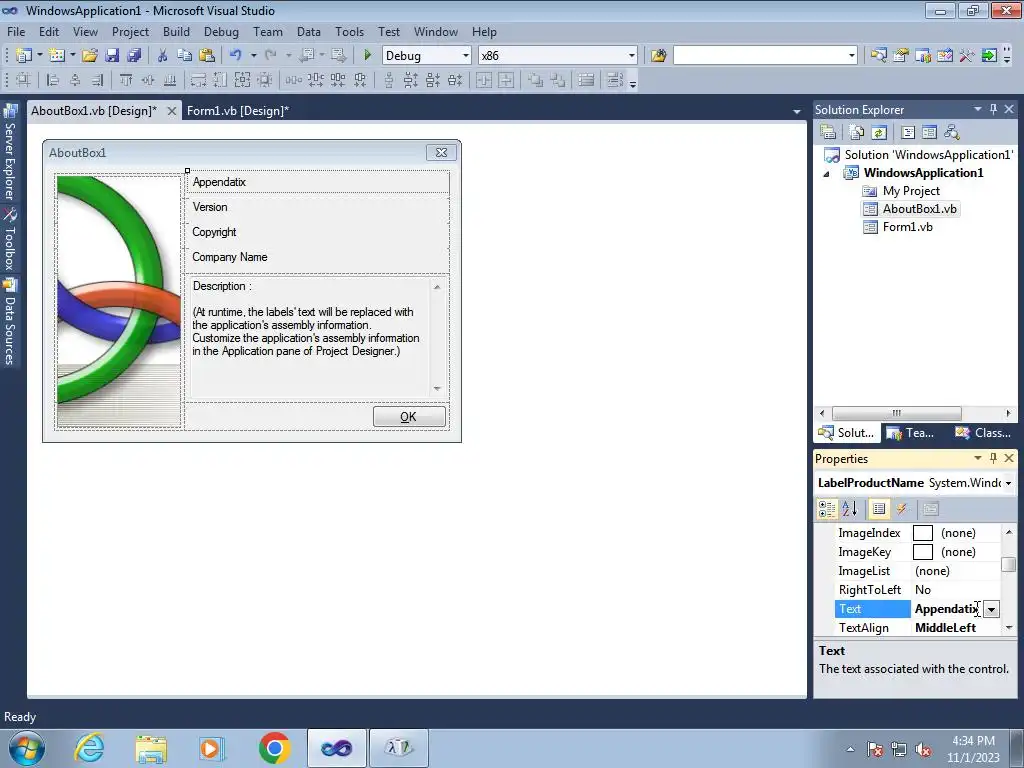
Task: Click the New Project toolbar icon
Action: [x=24, y=56]
